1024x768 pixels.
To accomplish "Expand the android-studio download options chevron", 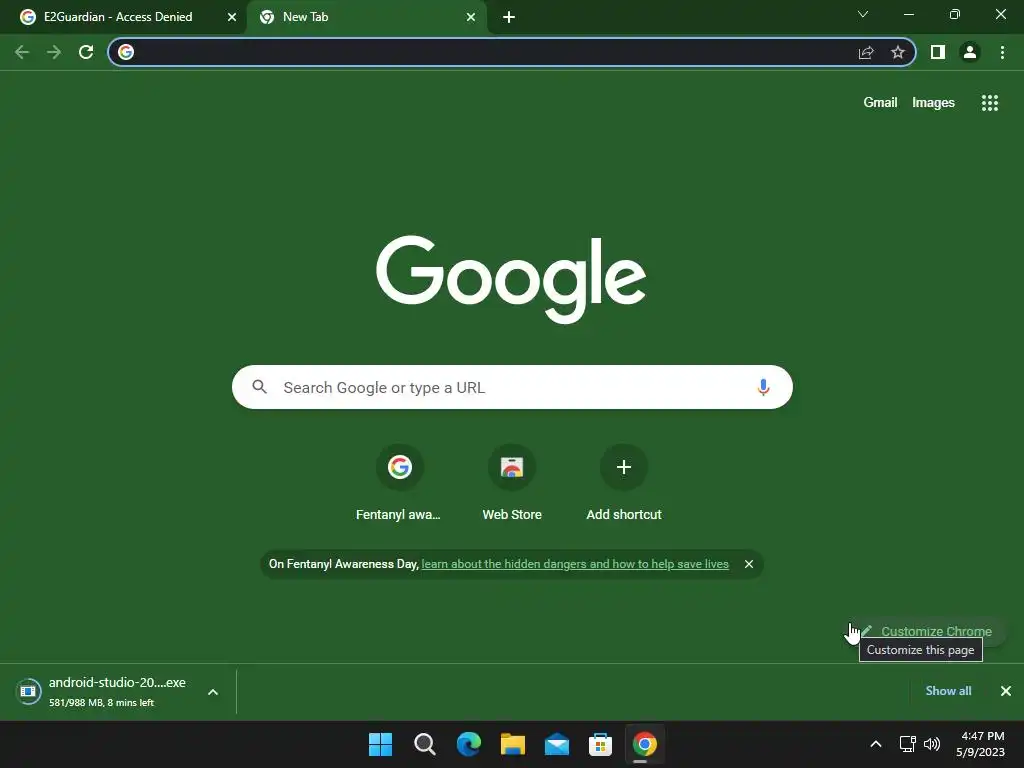I will 213,692.
